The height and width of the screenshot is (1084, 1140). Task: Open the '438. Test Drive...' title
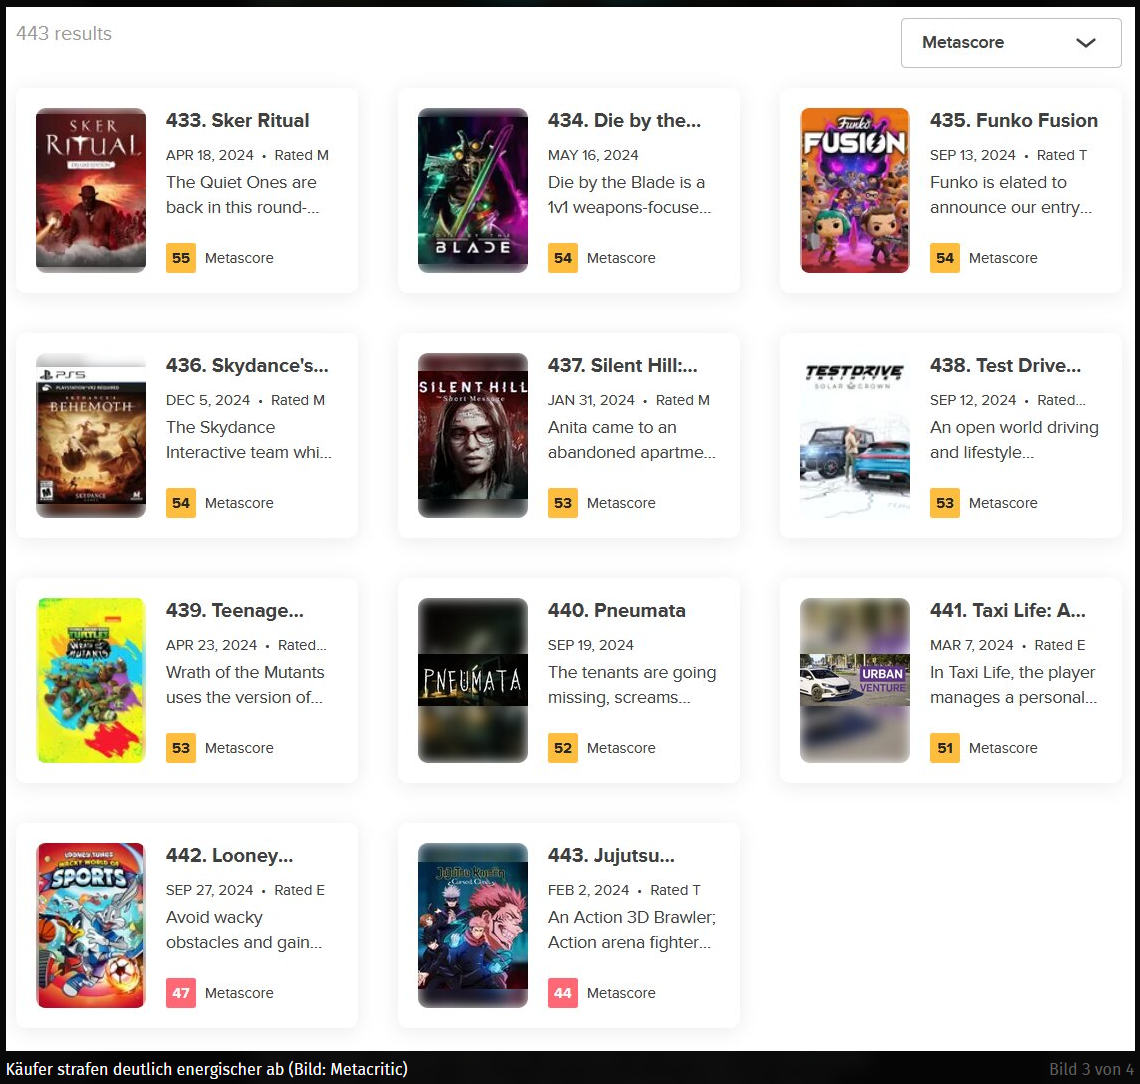coord(1005,366)
